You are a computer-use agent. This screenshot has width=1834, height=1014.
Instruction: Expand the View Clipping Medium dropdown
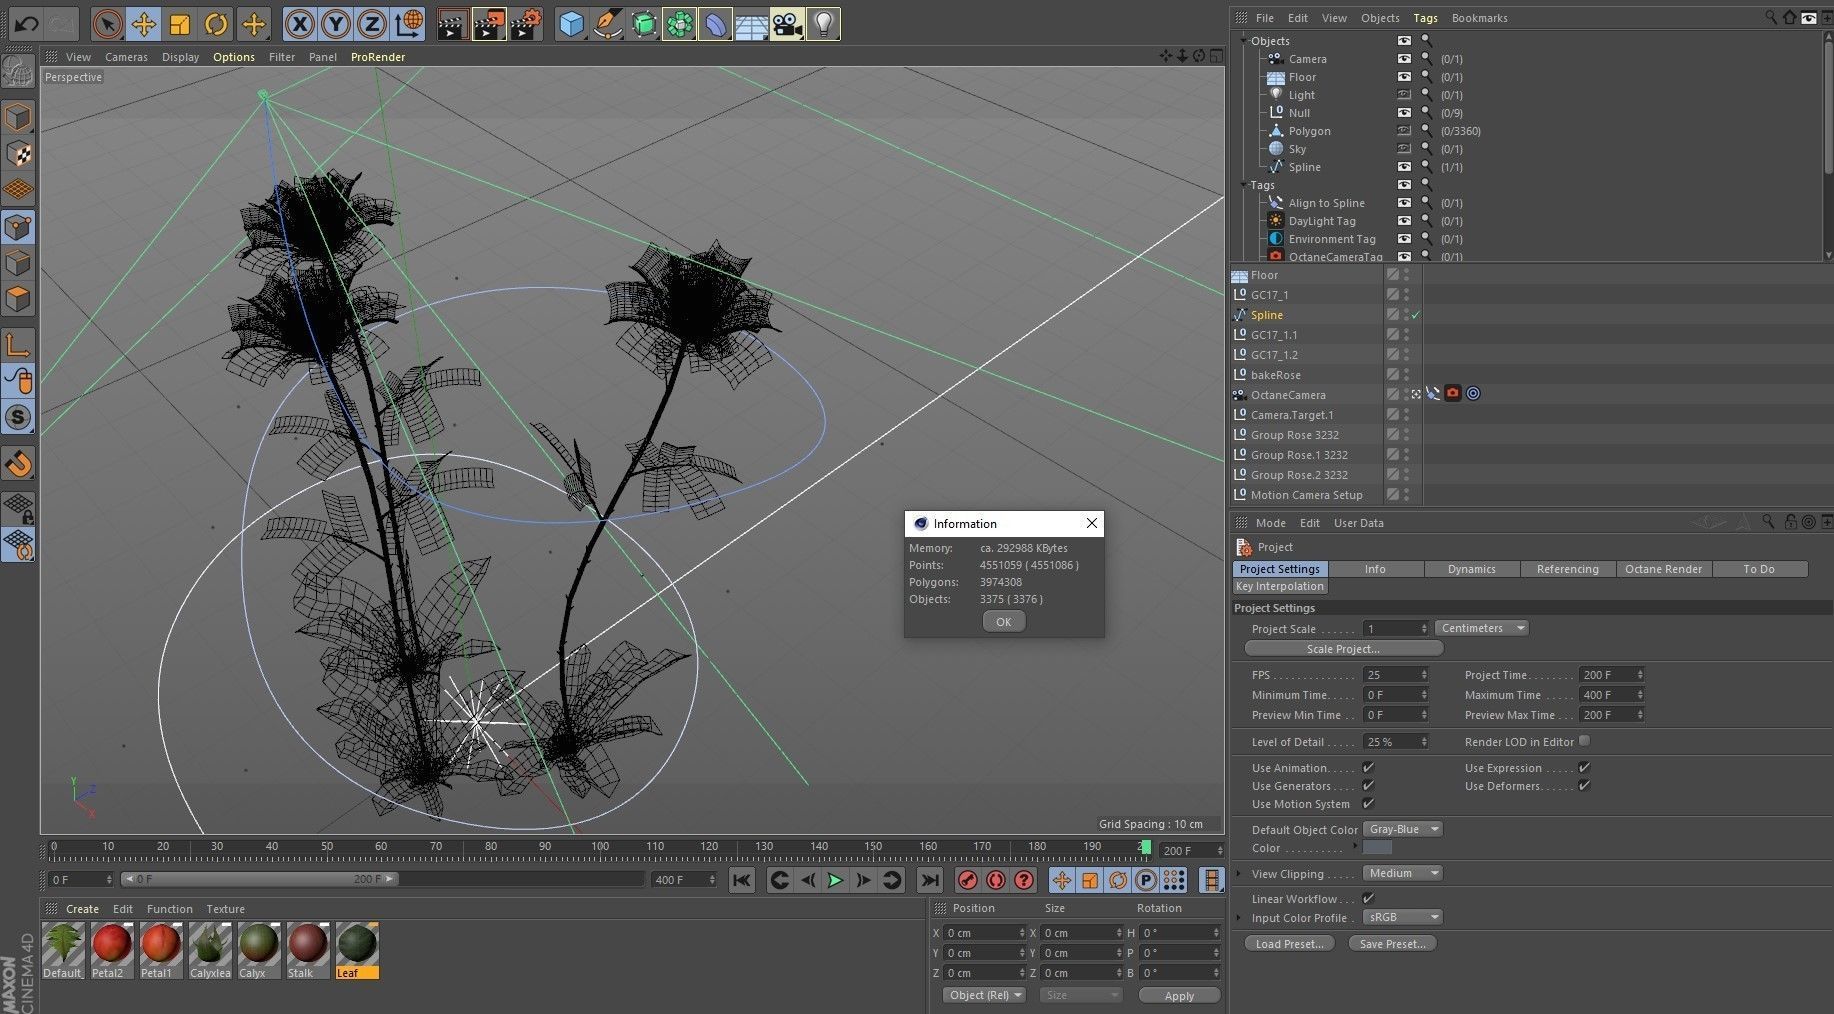(x=1404, y=873)
